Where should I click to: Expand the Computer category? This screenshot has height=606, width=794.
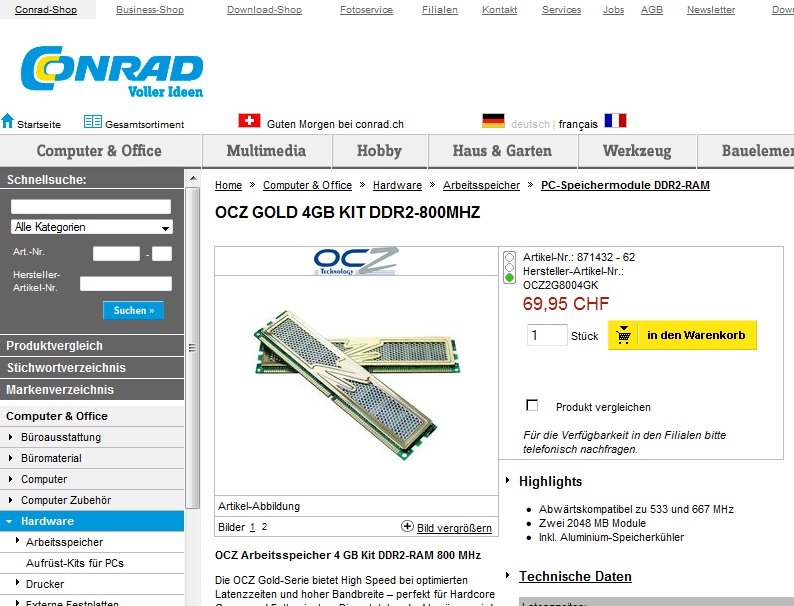(x=10, y=478)
